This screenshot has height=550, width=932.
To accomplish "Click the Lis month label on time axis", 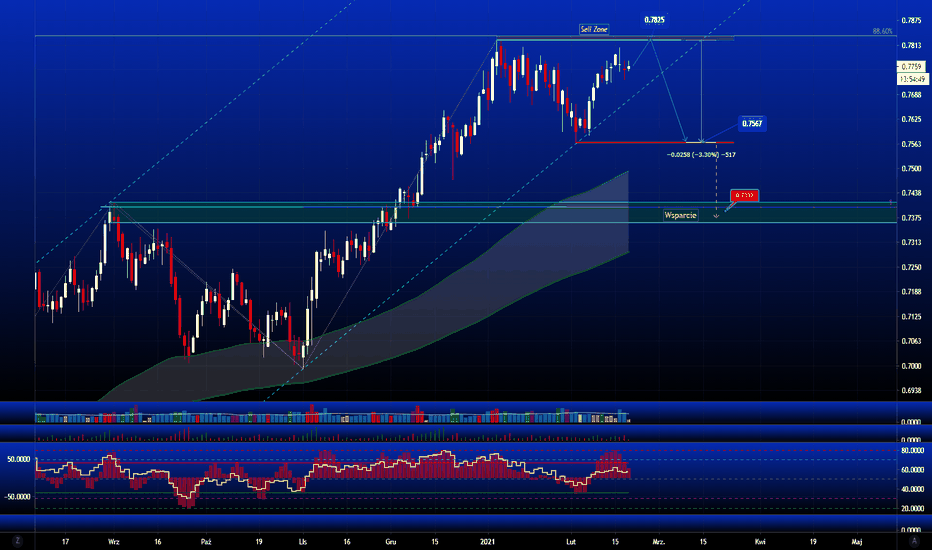I will 303,542.
